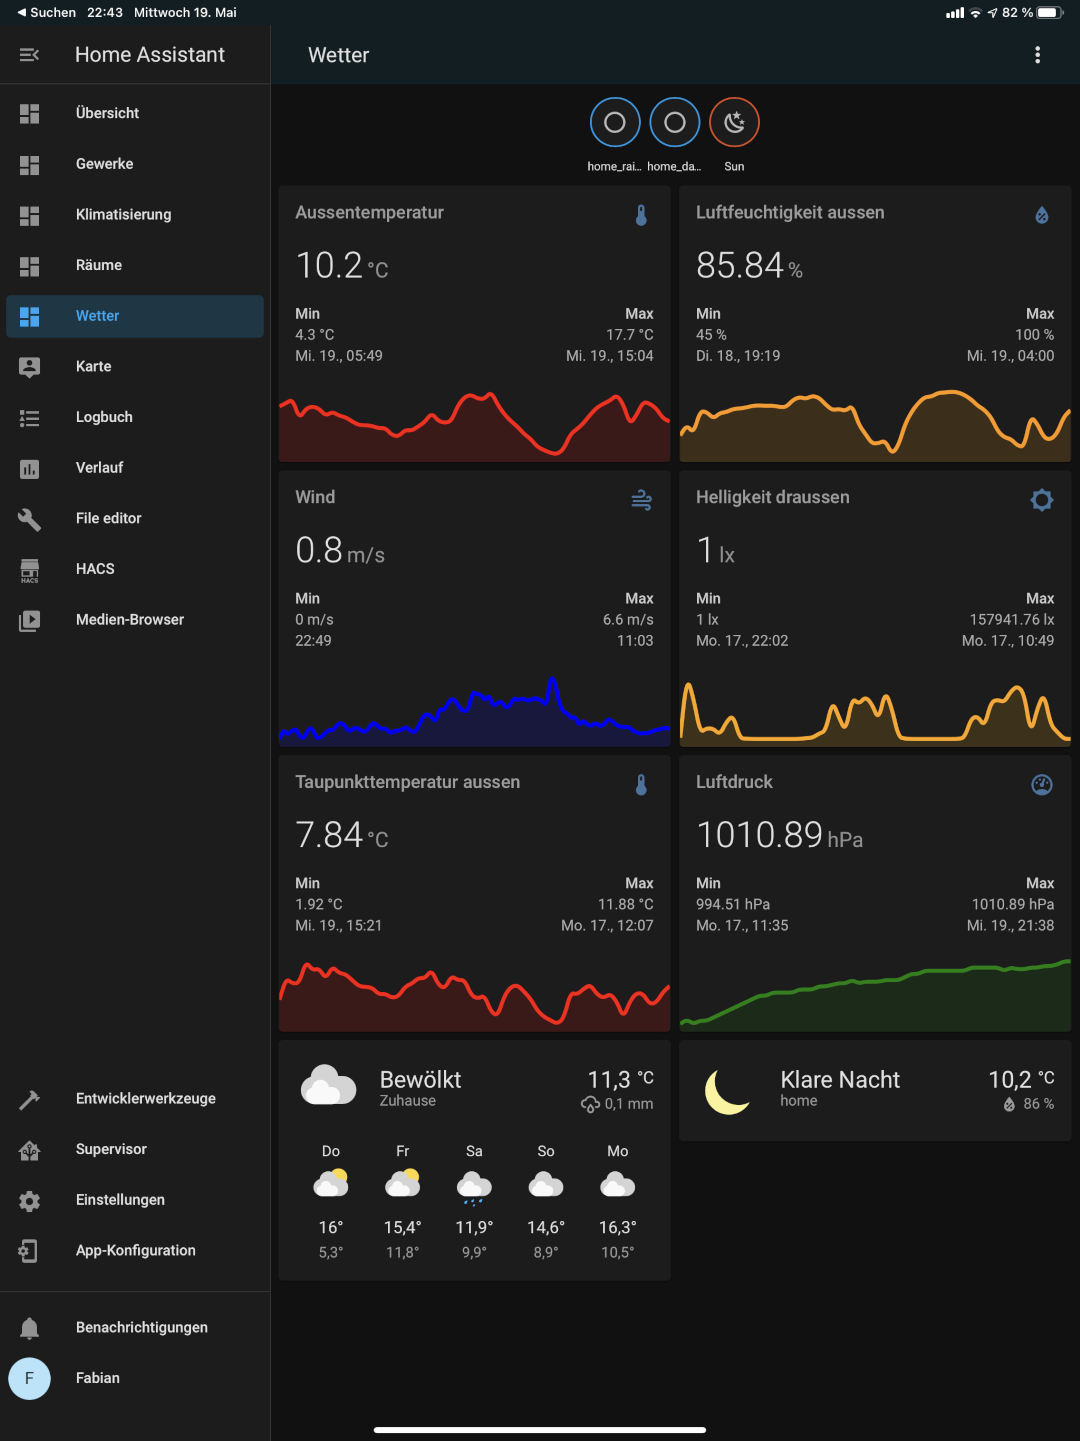Click the thermometer icon in Aussentemperatur card
Screen dimensions: 1080x1441
[x=641, y=215]
